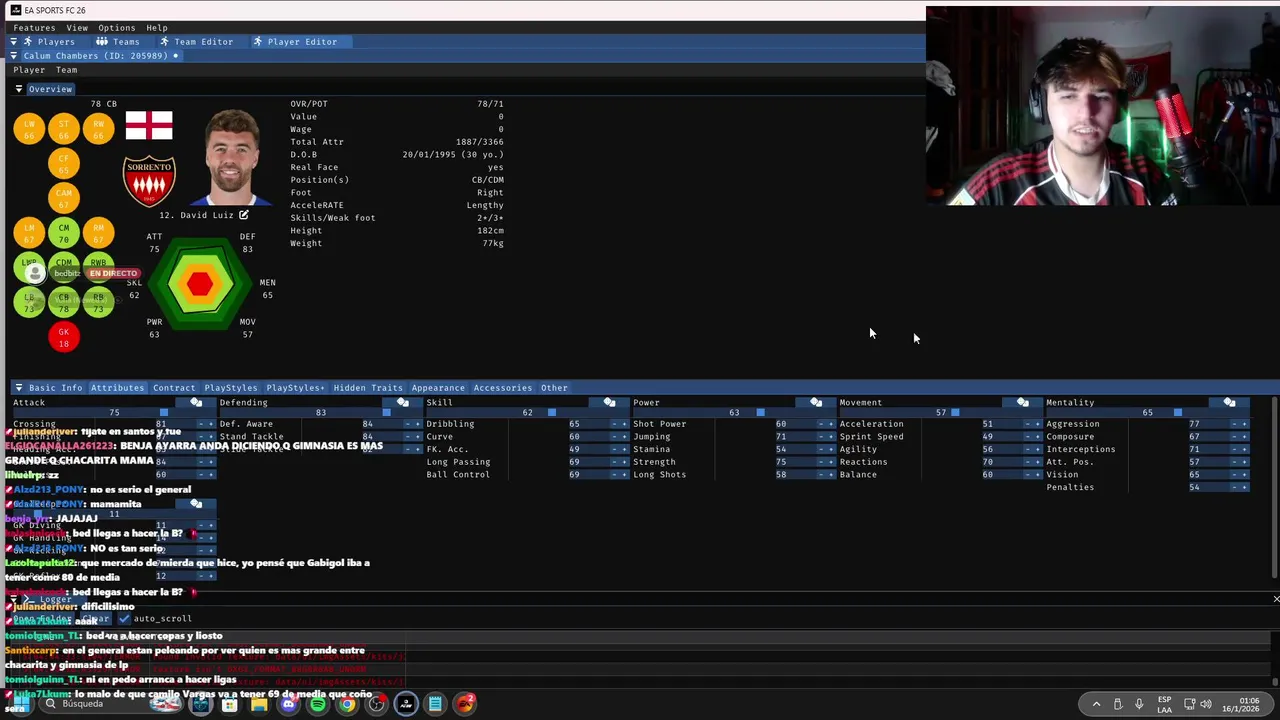
Task: Randomize Movement attributes with dice icon
Action: 1022,402
